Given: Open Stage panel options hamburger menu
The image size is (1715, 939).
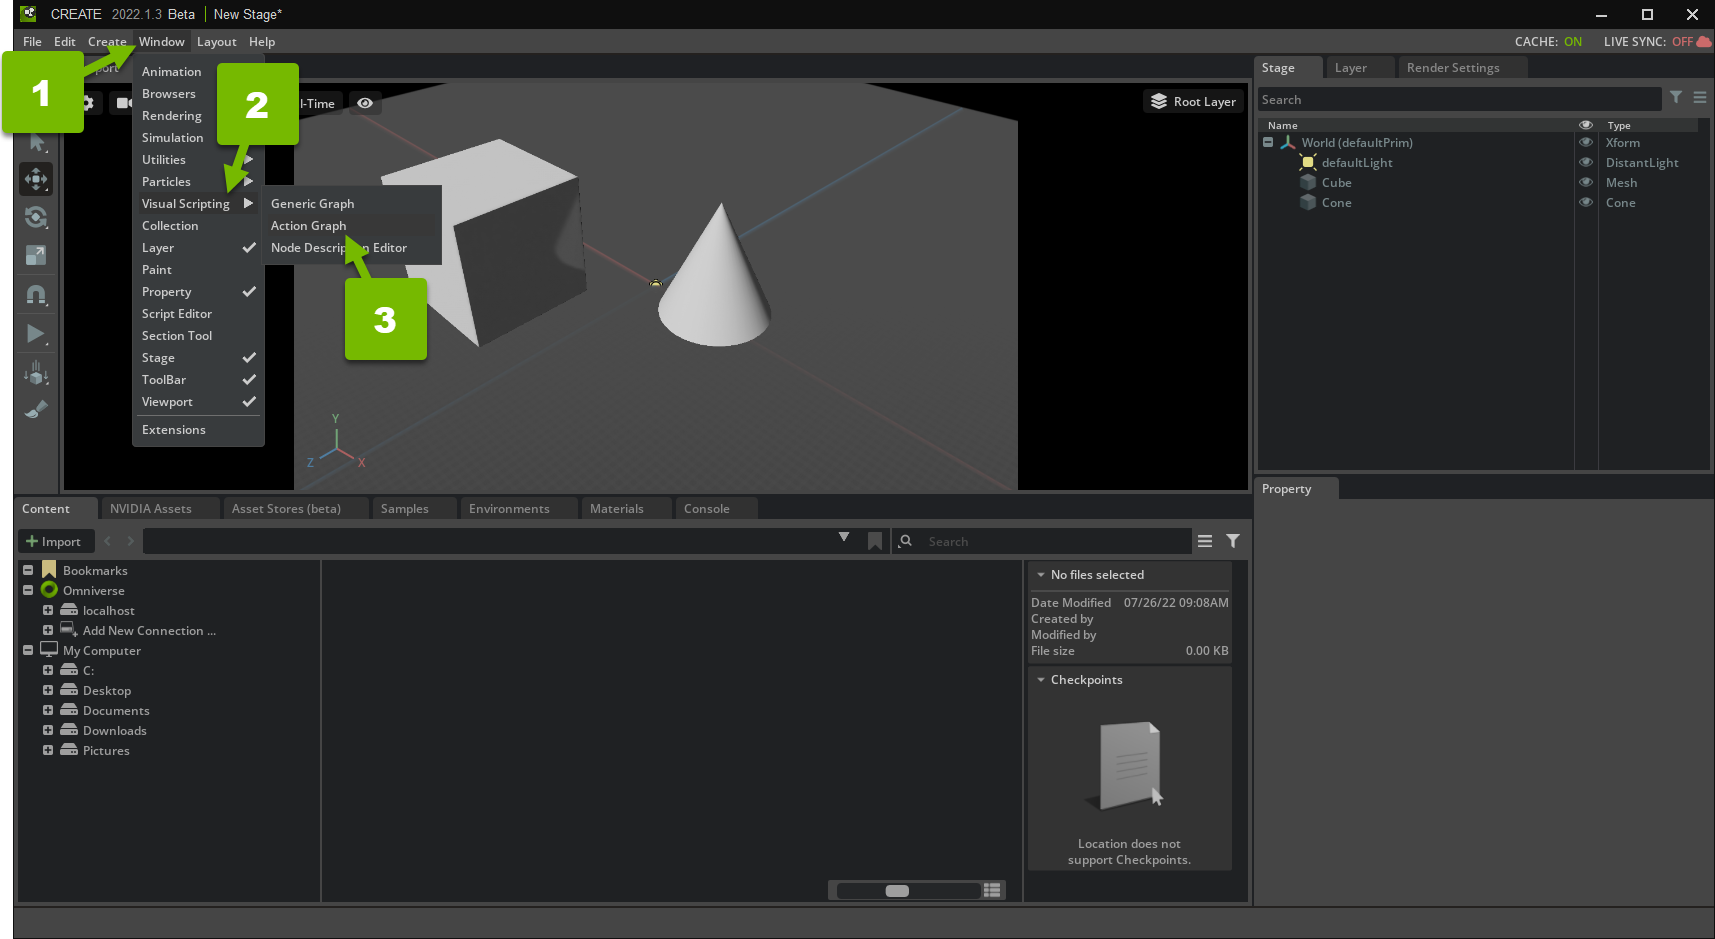Looking at the screenshot, I should point(1700,97).
